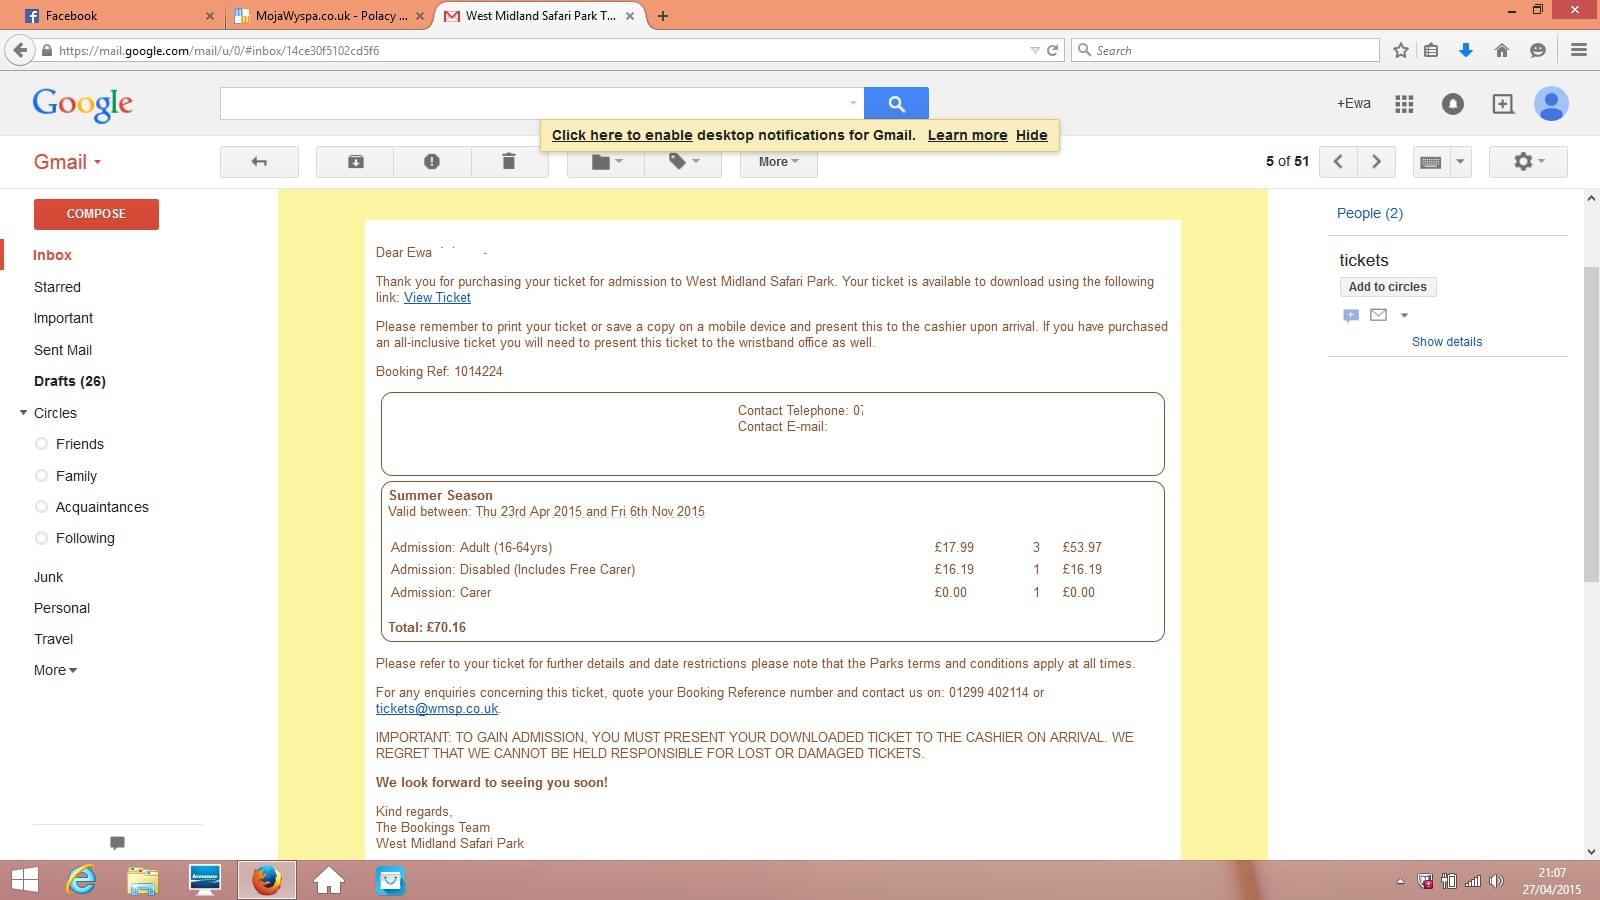Open Internet Explorer from taskbar

[x=81, y=880]
